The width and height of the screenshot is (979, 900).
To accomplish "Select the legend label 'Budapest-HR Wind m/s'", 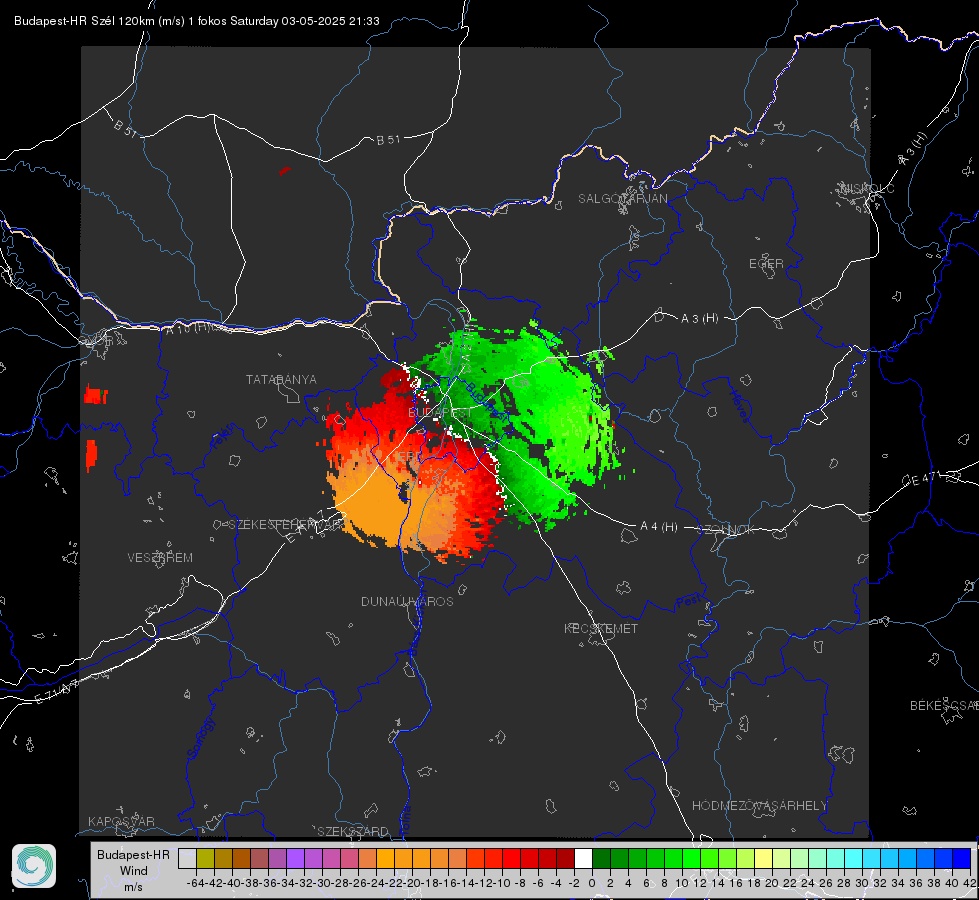I will coord(133,870).
